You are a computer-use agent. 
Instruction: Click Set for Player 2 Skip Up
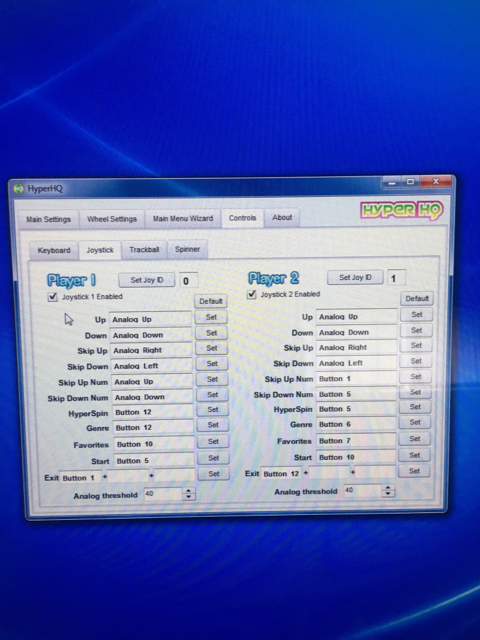pyautogui.click(x=416, y=345)
